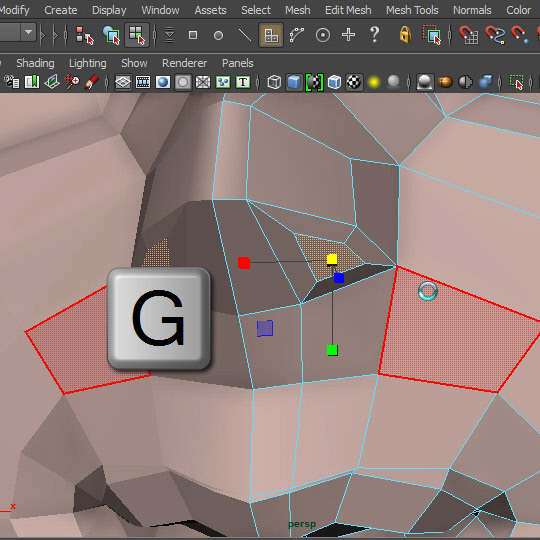540x540 pixels.
Task: Toggle the parametric points circle mask
Action: (x=218, y=35)
